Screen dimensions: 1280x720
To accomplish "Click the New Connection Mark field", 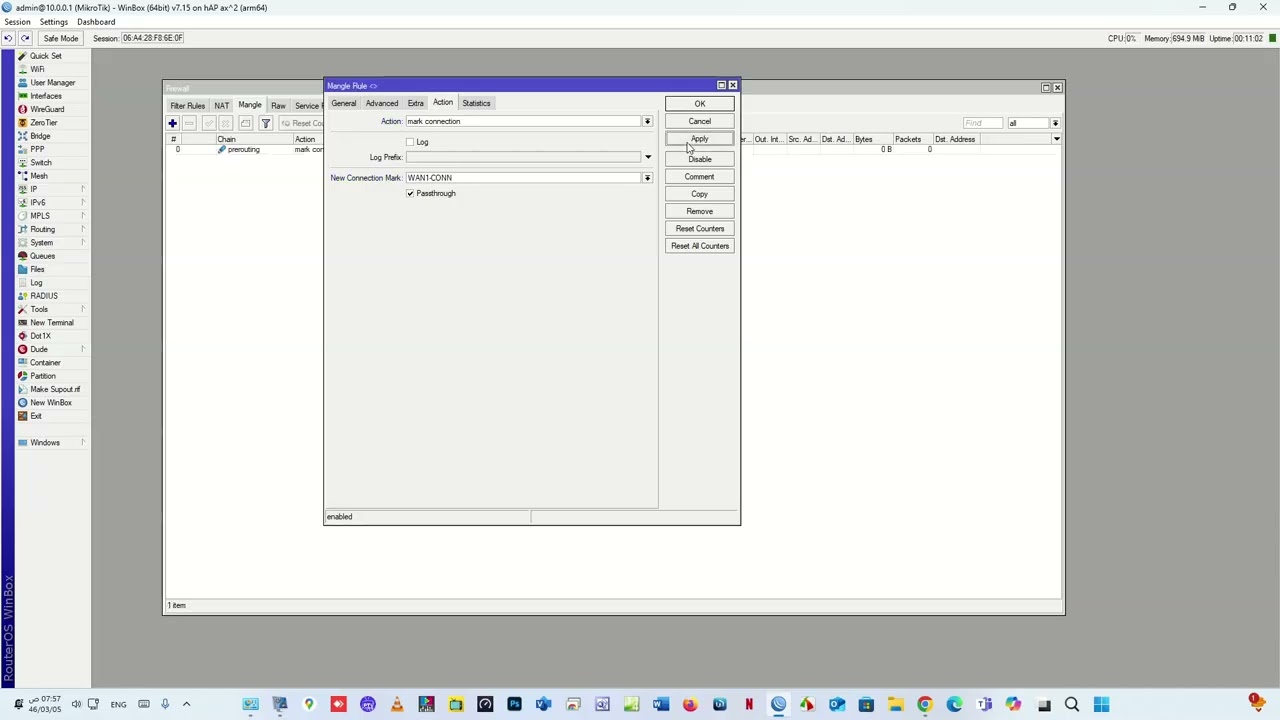I will pos(522,178).
